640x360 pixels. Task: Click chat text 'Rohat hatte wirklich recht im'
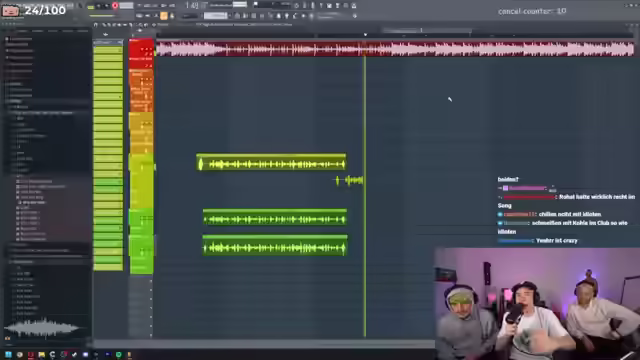click(597, 197)
